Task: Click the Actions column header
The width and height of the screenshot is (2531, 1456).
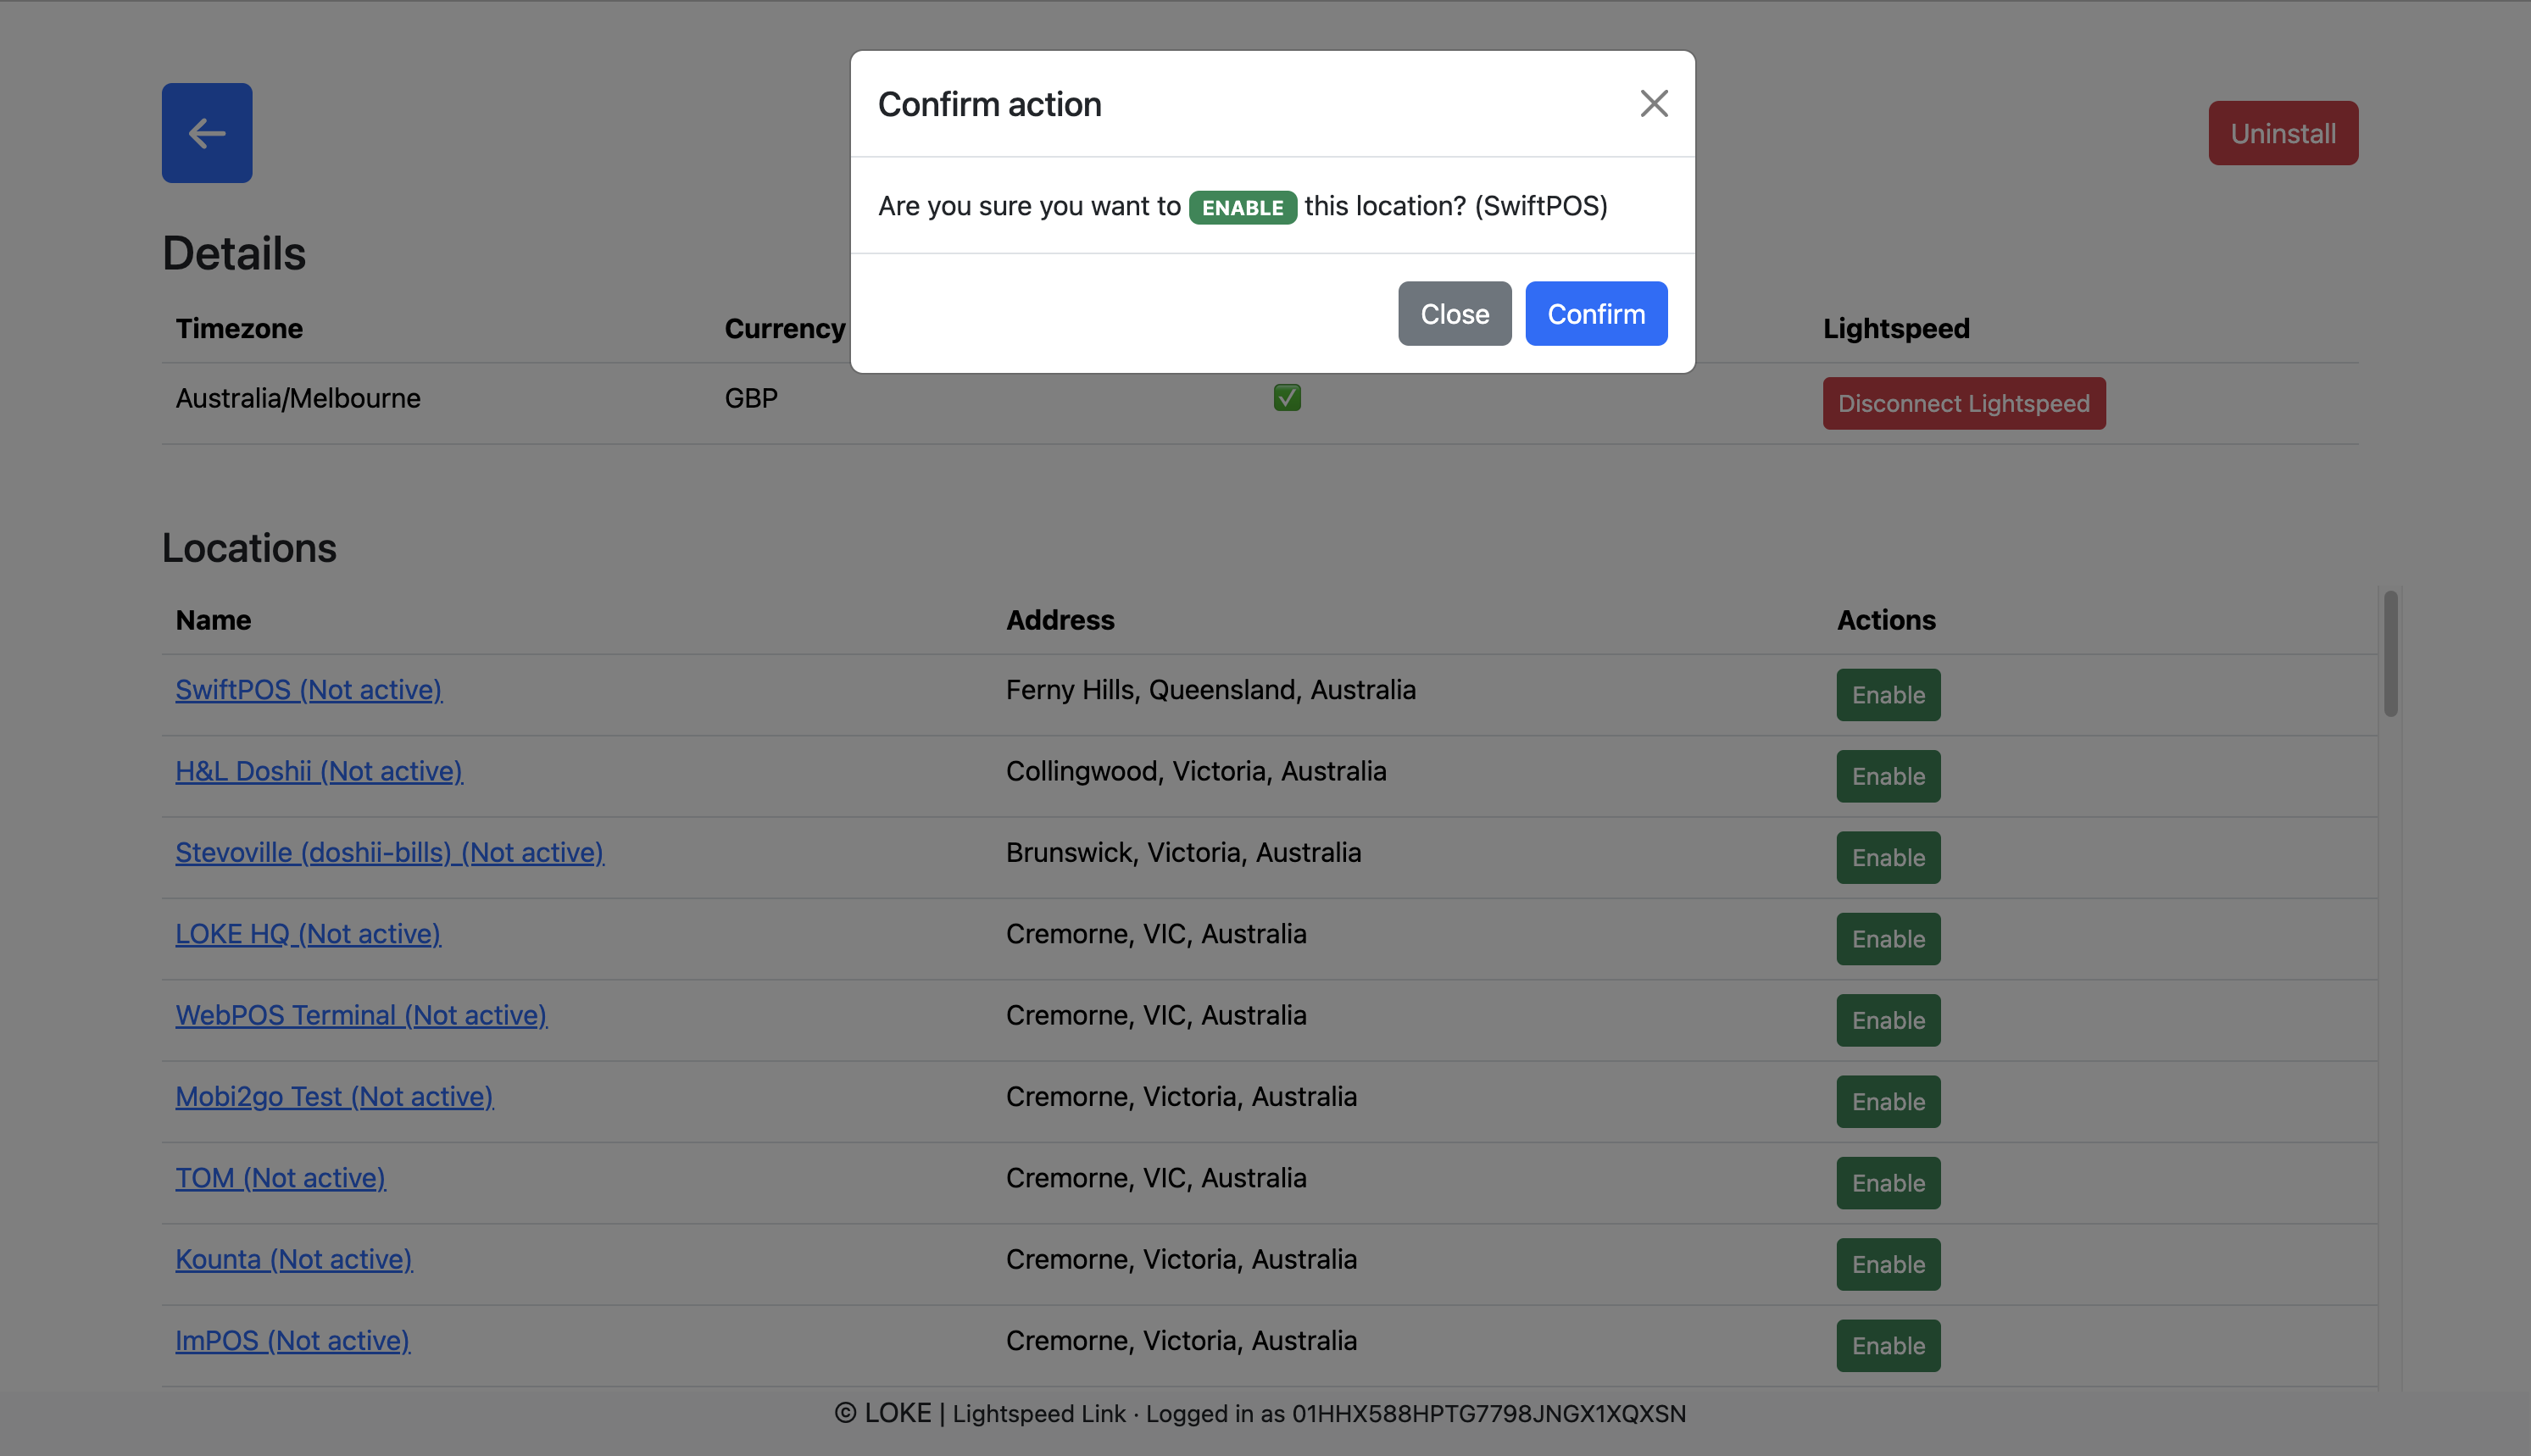Action: click(x=1886, y=620)
